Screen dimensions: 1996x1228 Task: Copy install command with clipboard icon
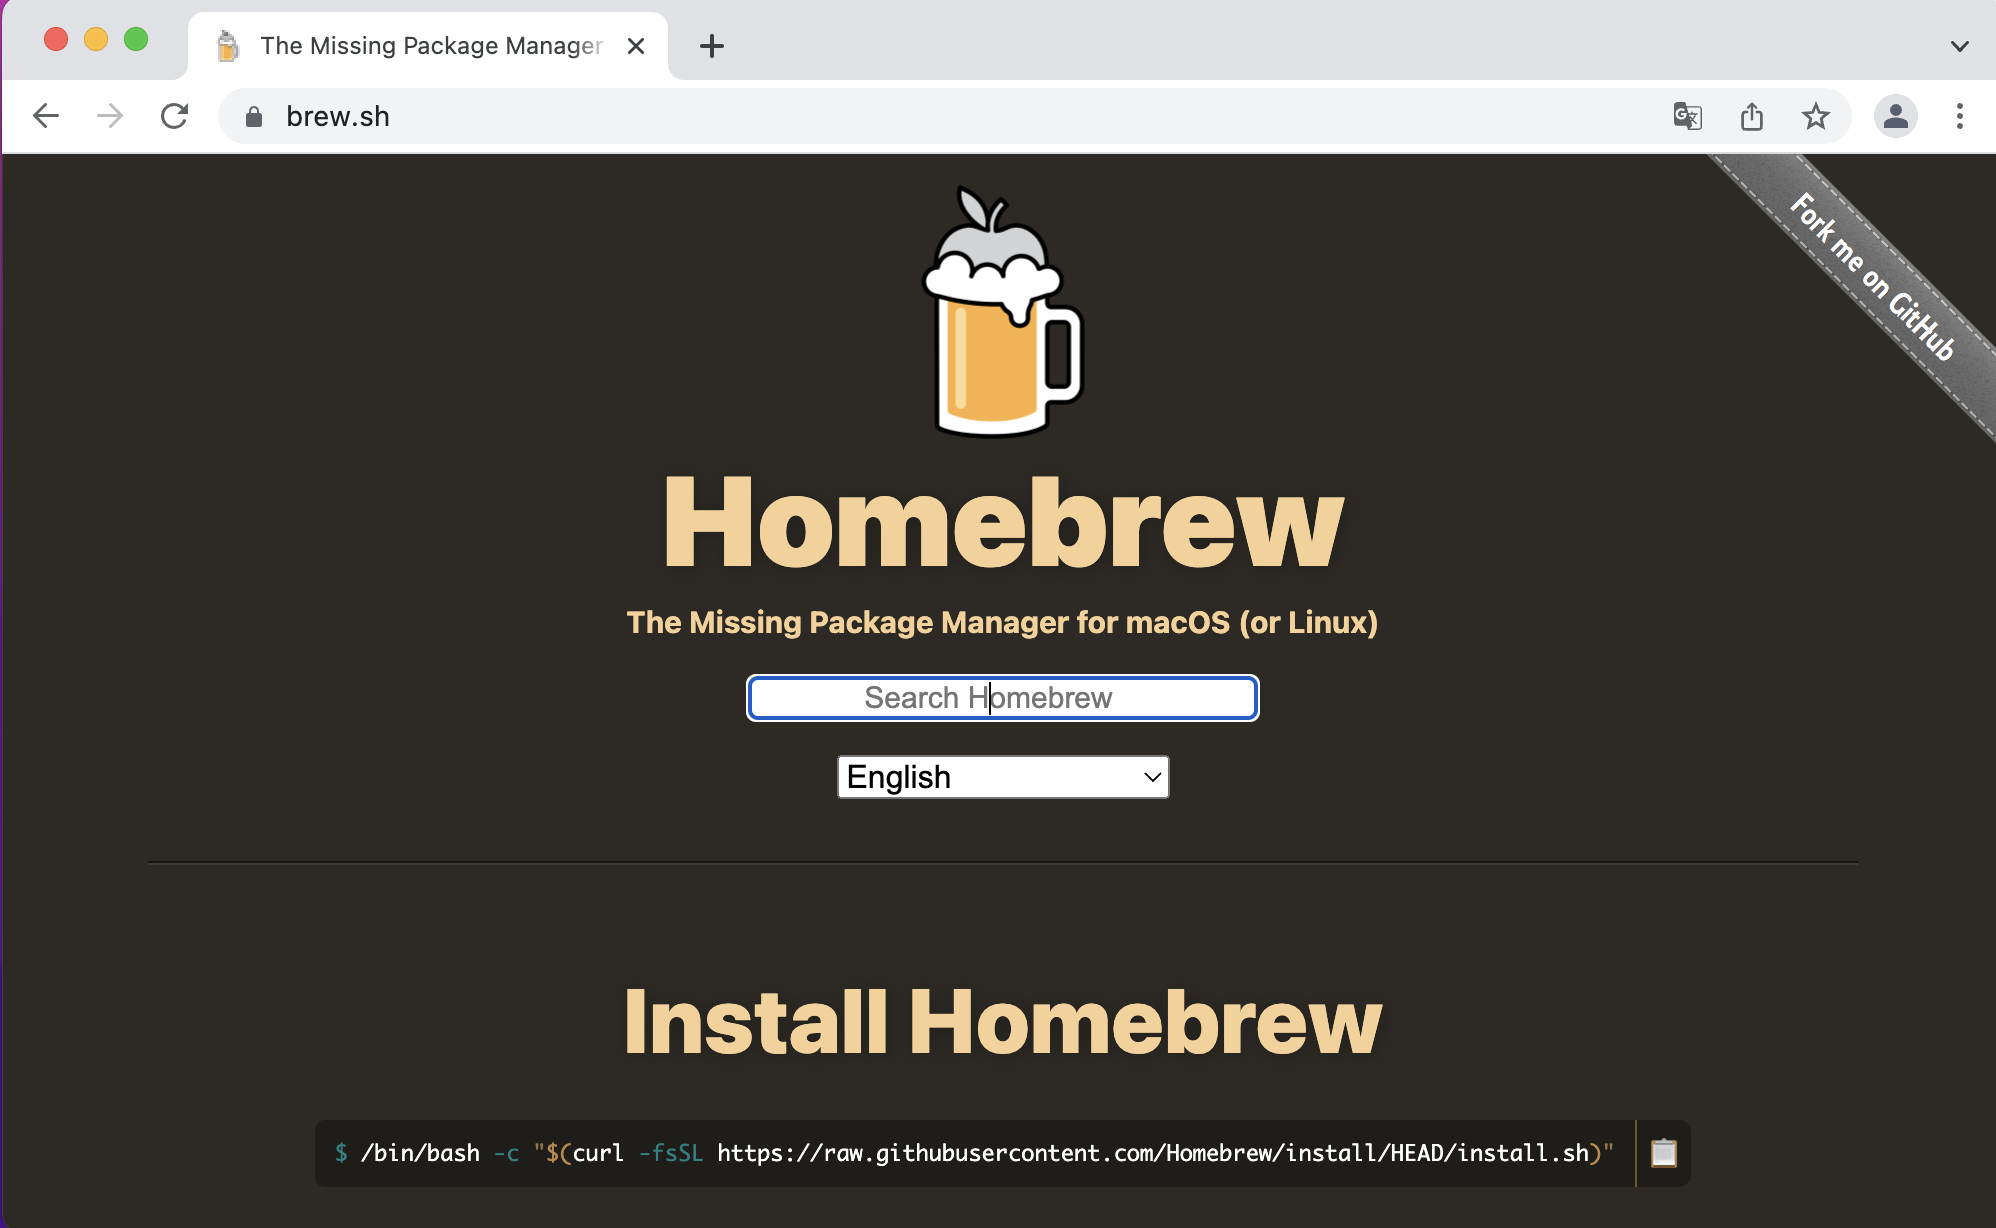1663,1153
